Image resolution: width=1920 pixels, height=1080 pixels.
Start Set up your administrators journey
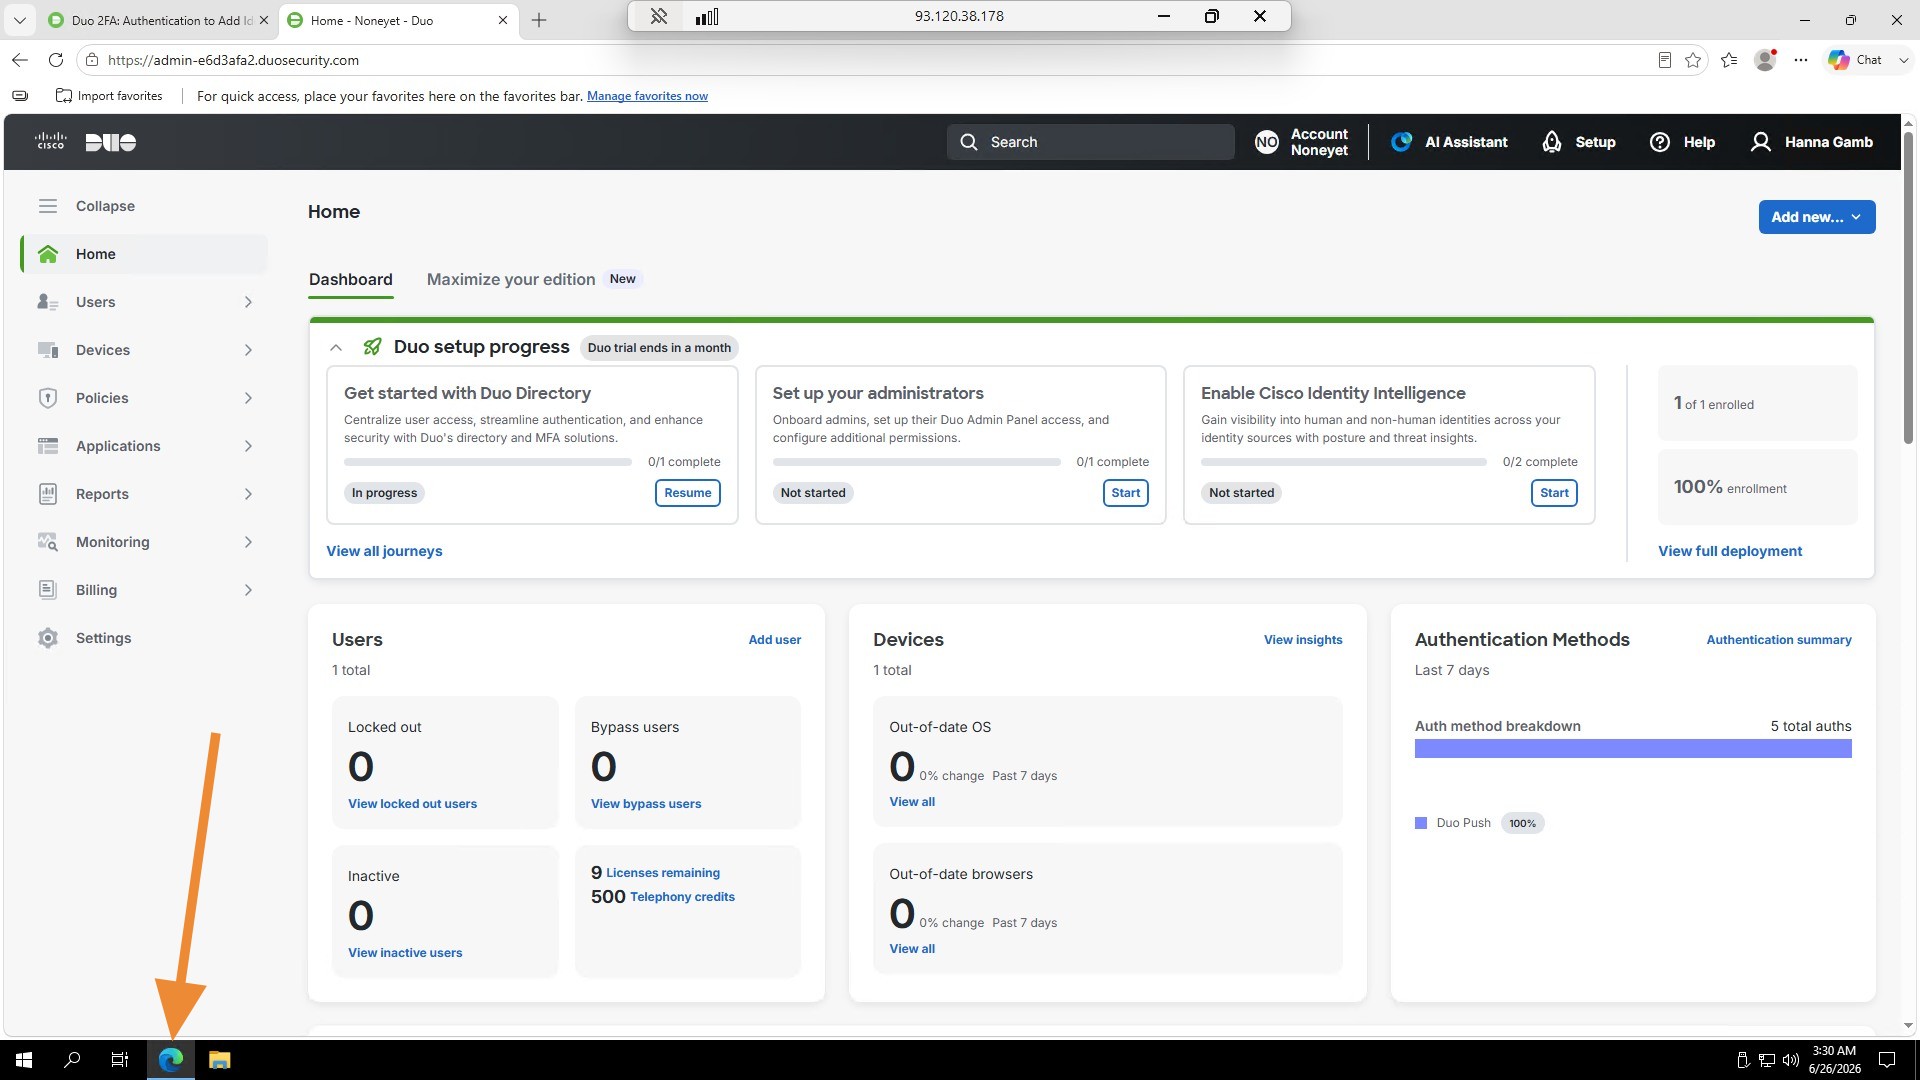click(x=1126, y=493)
